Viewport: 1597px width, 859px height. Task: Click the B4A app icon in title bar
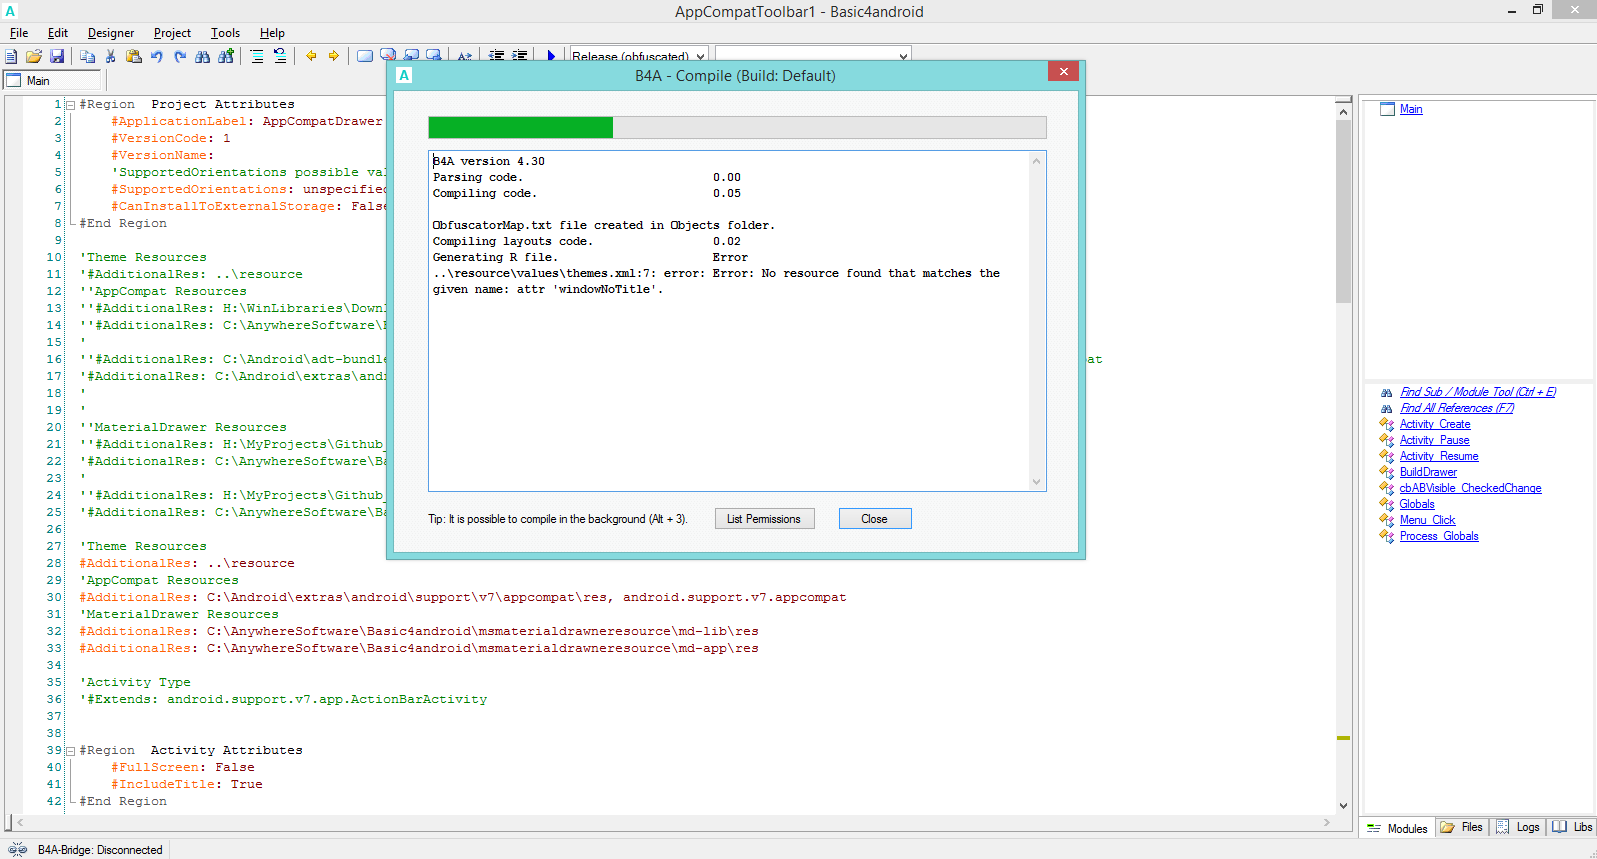coord(11,11)
